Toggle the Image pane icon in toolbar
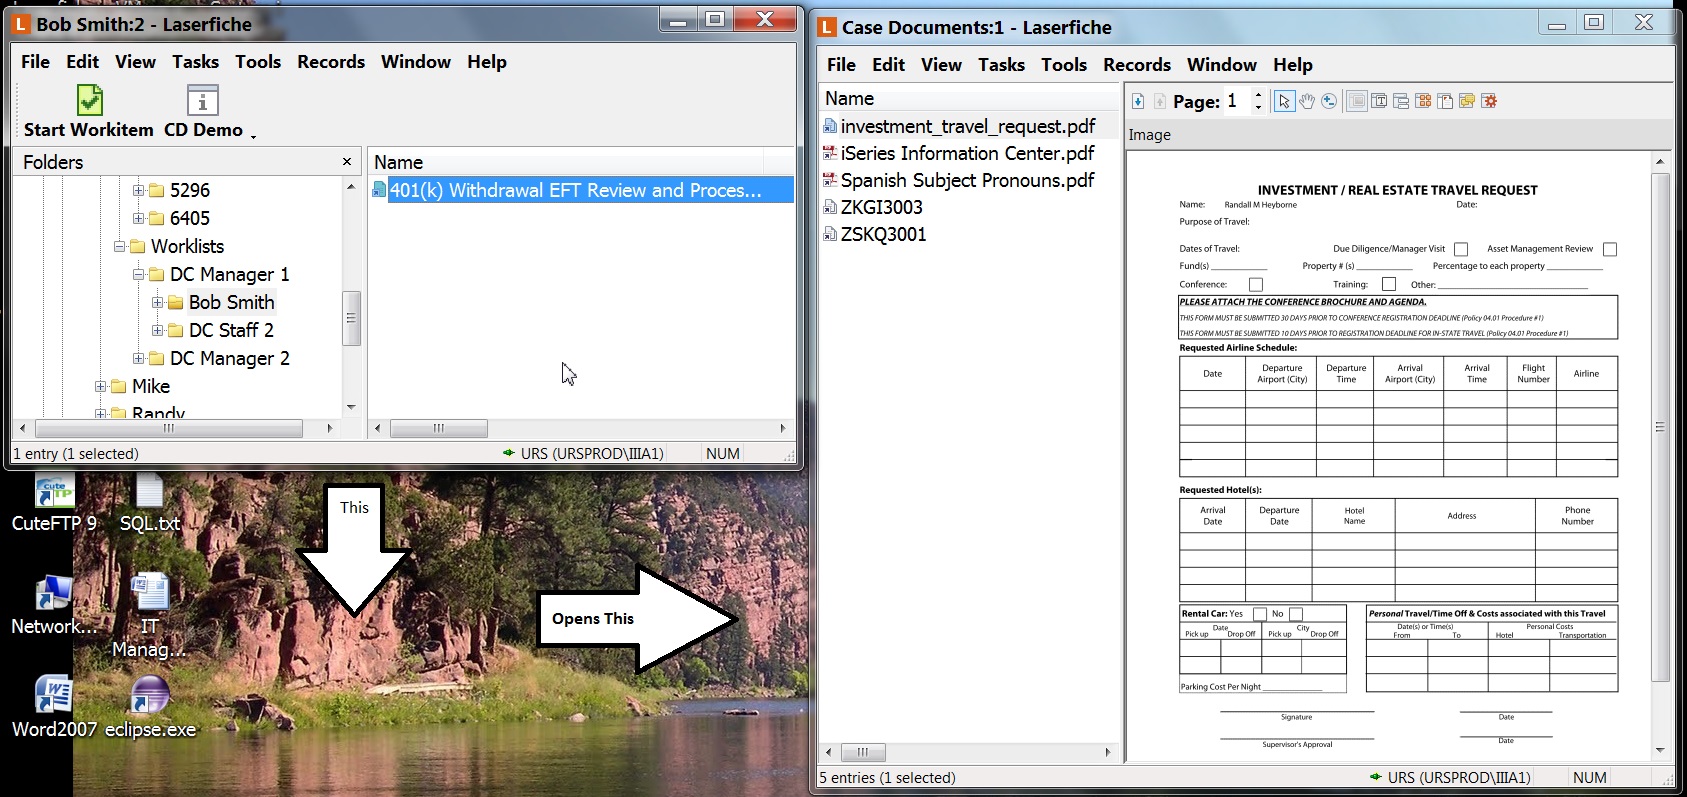The height and width of the screenshot is (797, 1687). point(1357,101)
